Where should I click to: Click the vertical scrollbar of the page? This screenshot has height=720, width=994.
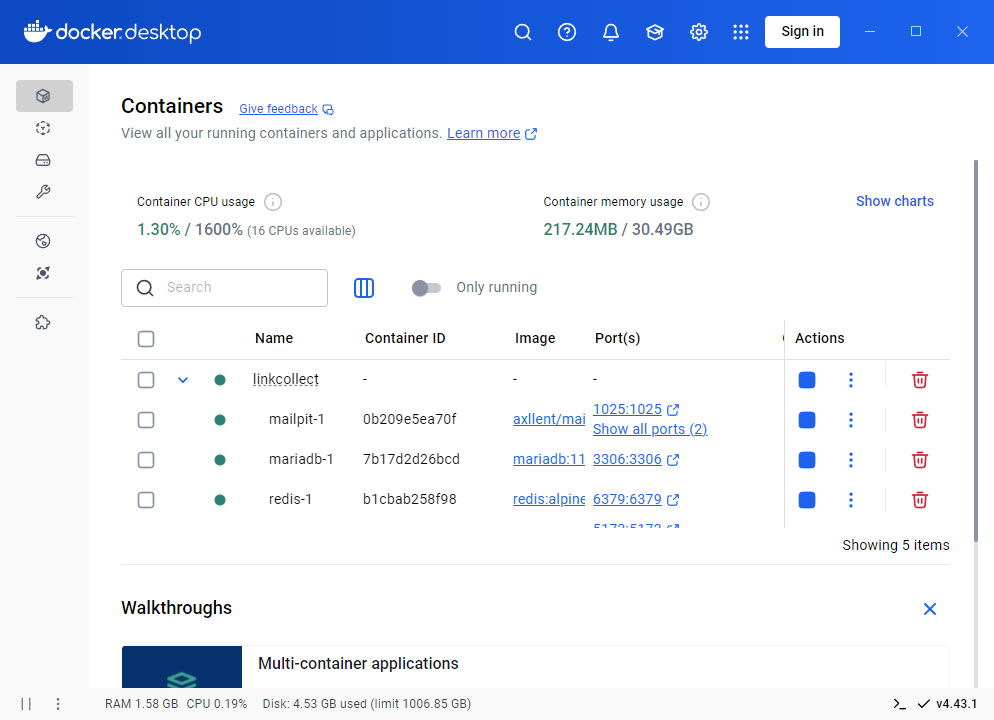point(976,350)
